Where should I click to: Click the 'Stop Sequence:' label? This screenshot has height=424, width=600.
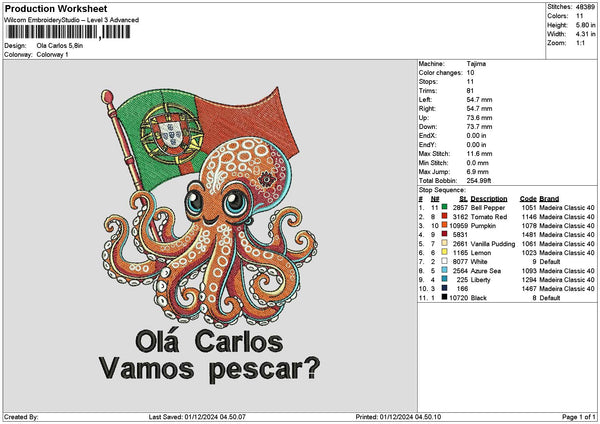pyautogui.click(x=442, y=190)
